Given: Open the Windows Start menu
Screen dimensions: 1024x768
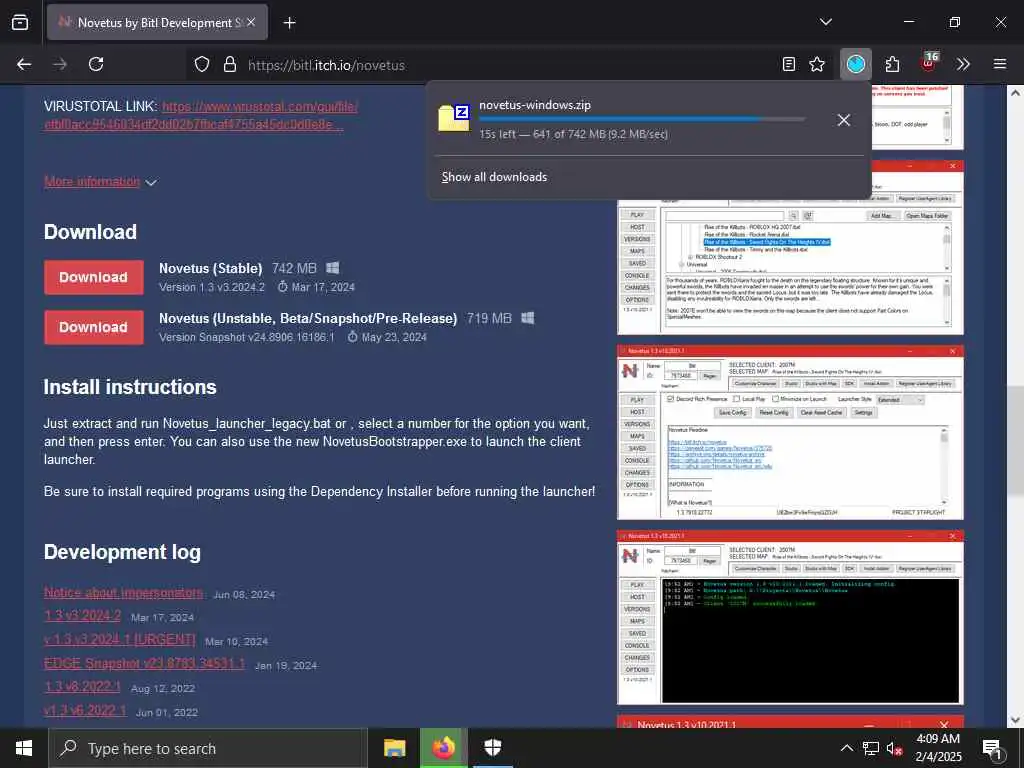Looking at the screenshot, I should coord(24,748).
